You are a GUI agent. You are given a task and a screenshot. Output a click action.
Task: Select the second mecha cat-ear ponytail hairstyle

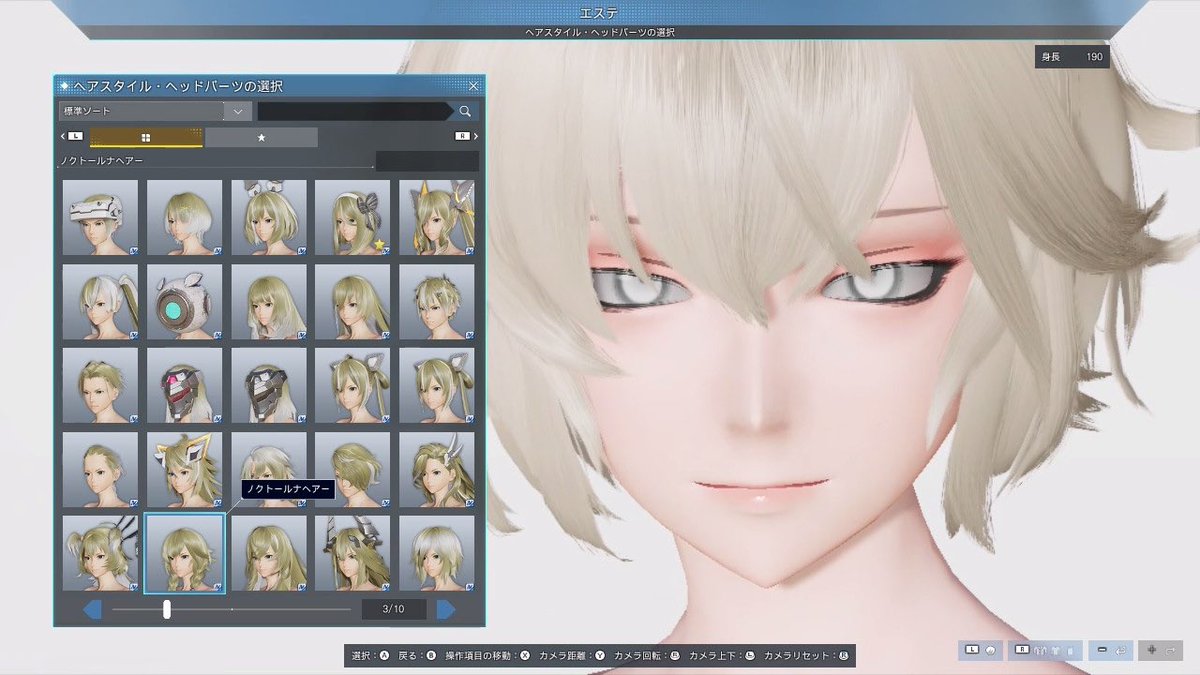[437, 385]
